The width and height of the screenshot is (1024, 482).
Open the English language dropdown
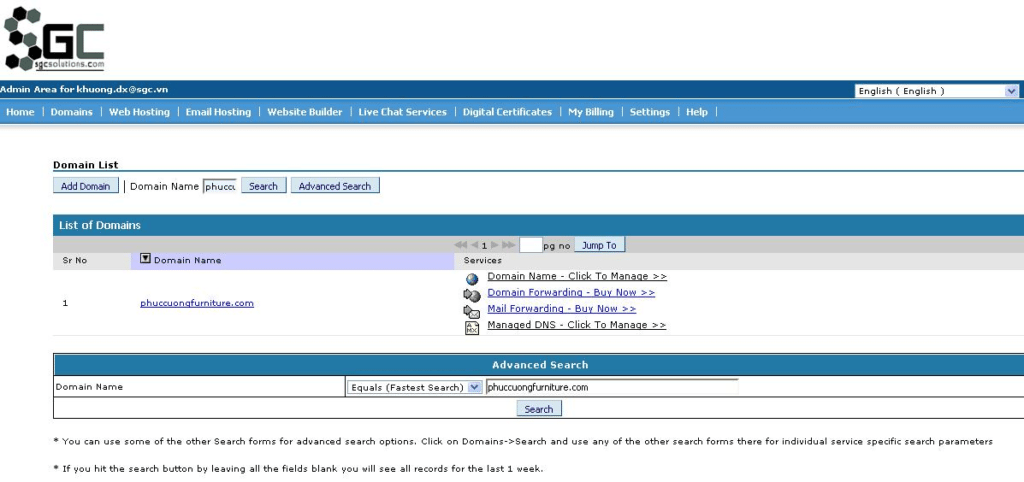click(937, 91)
